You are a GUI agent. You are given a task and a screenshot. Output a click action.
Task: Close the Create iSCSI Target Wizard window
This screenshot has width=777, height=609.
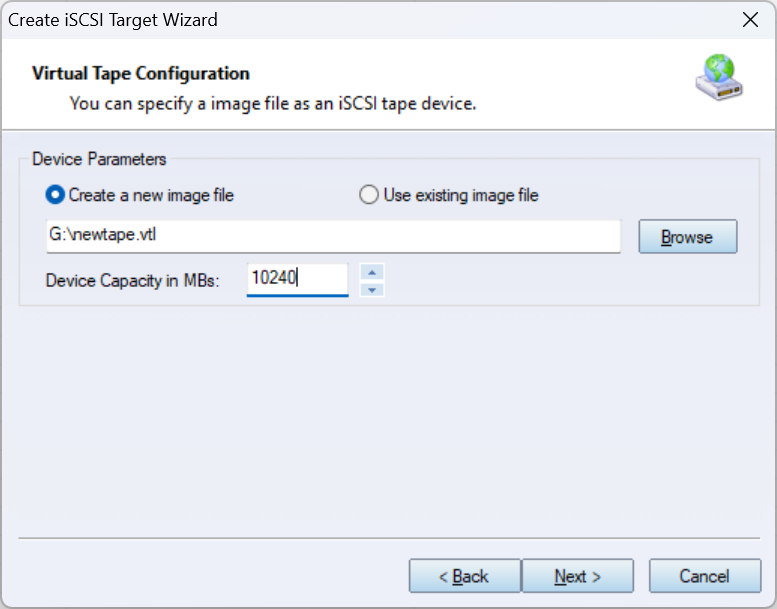[x=749, y=20]
